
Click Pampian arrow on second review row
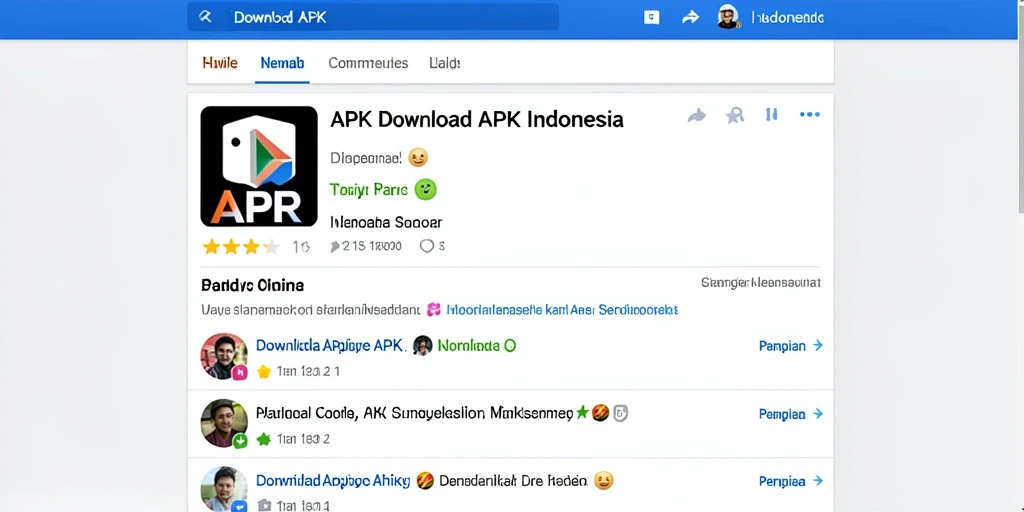coord(790,414)
